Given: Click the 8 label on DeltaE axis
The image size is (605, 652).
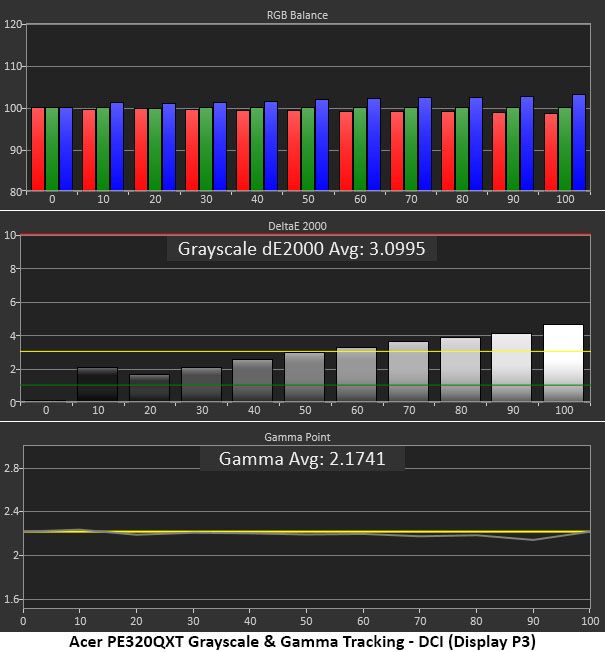Looking at the screenshot, I should (x=13, y=269).
